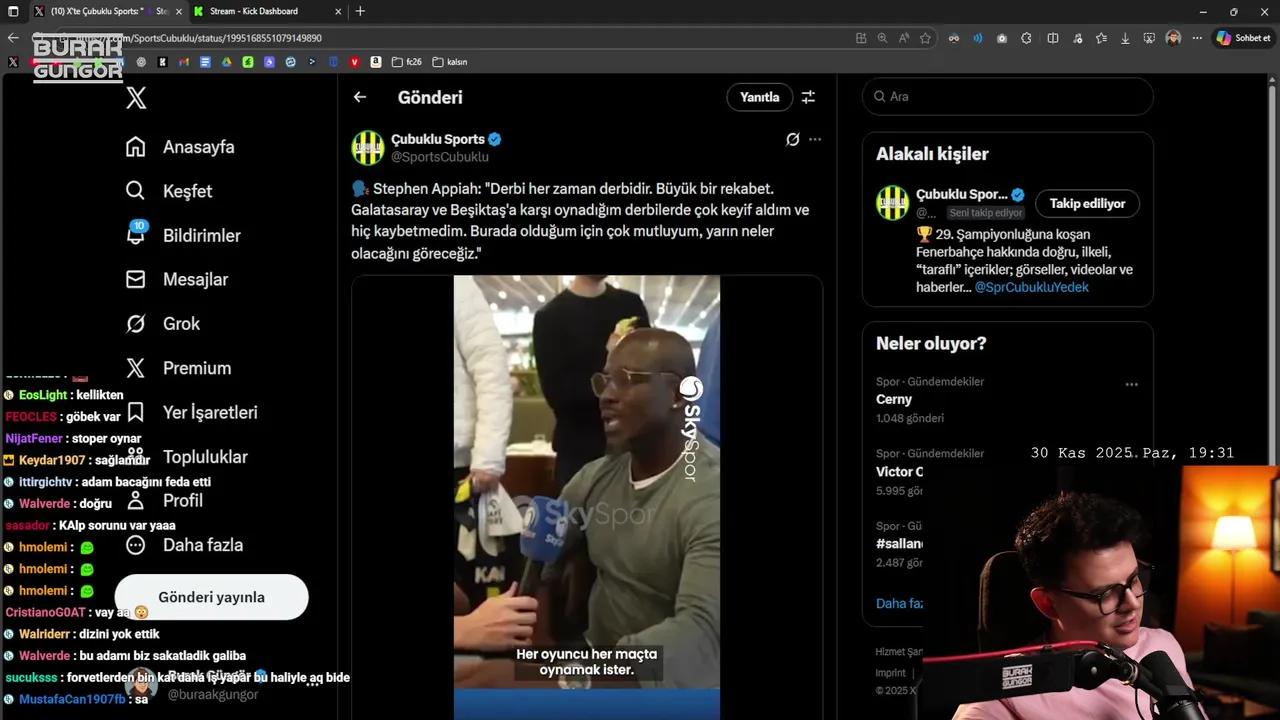Open Google Drive bookmark icon
This screenshot has width=1280, height=720.
227,62
